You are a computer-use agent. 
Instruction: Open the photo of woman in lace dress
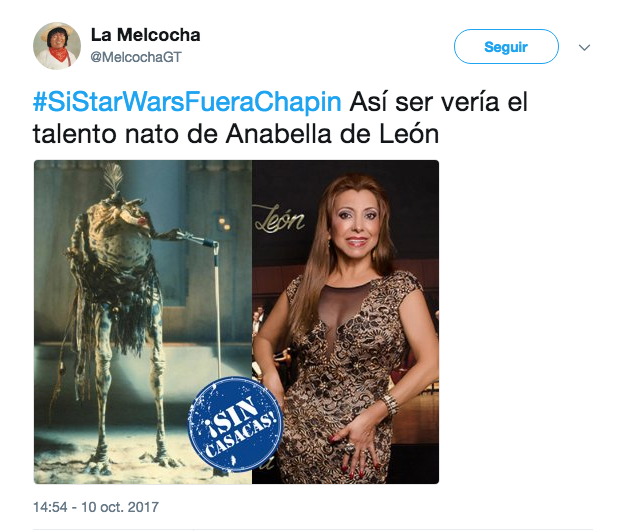(346, 322)
